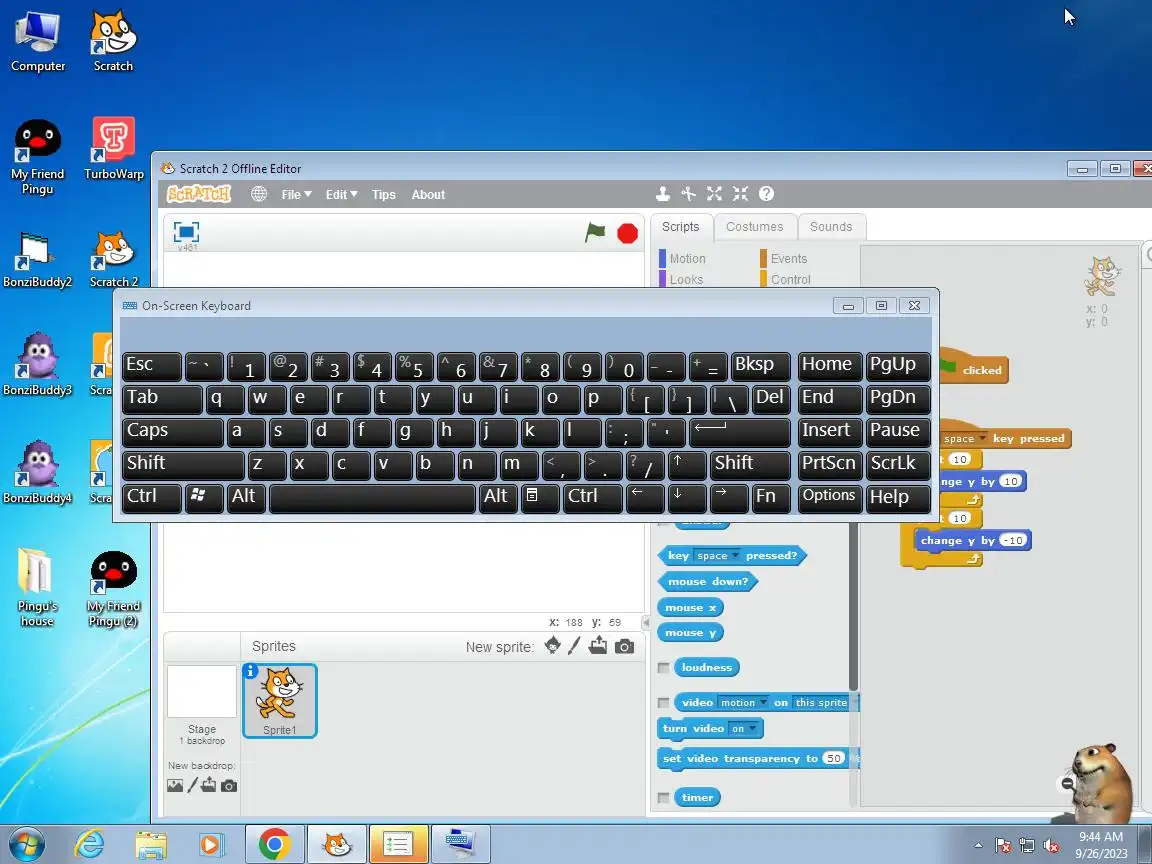Viewport: 1152px width, 864px height.
Task: Toggle Caps key on On-Screen Keyboard
Action: [173, 431]
